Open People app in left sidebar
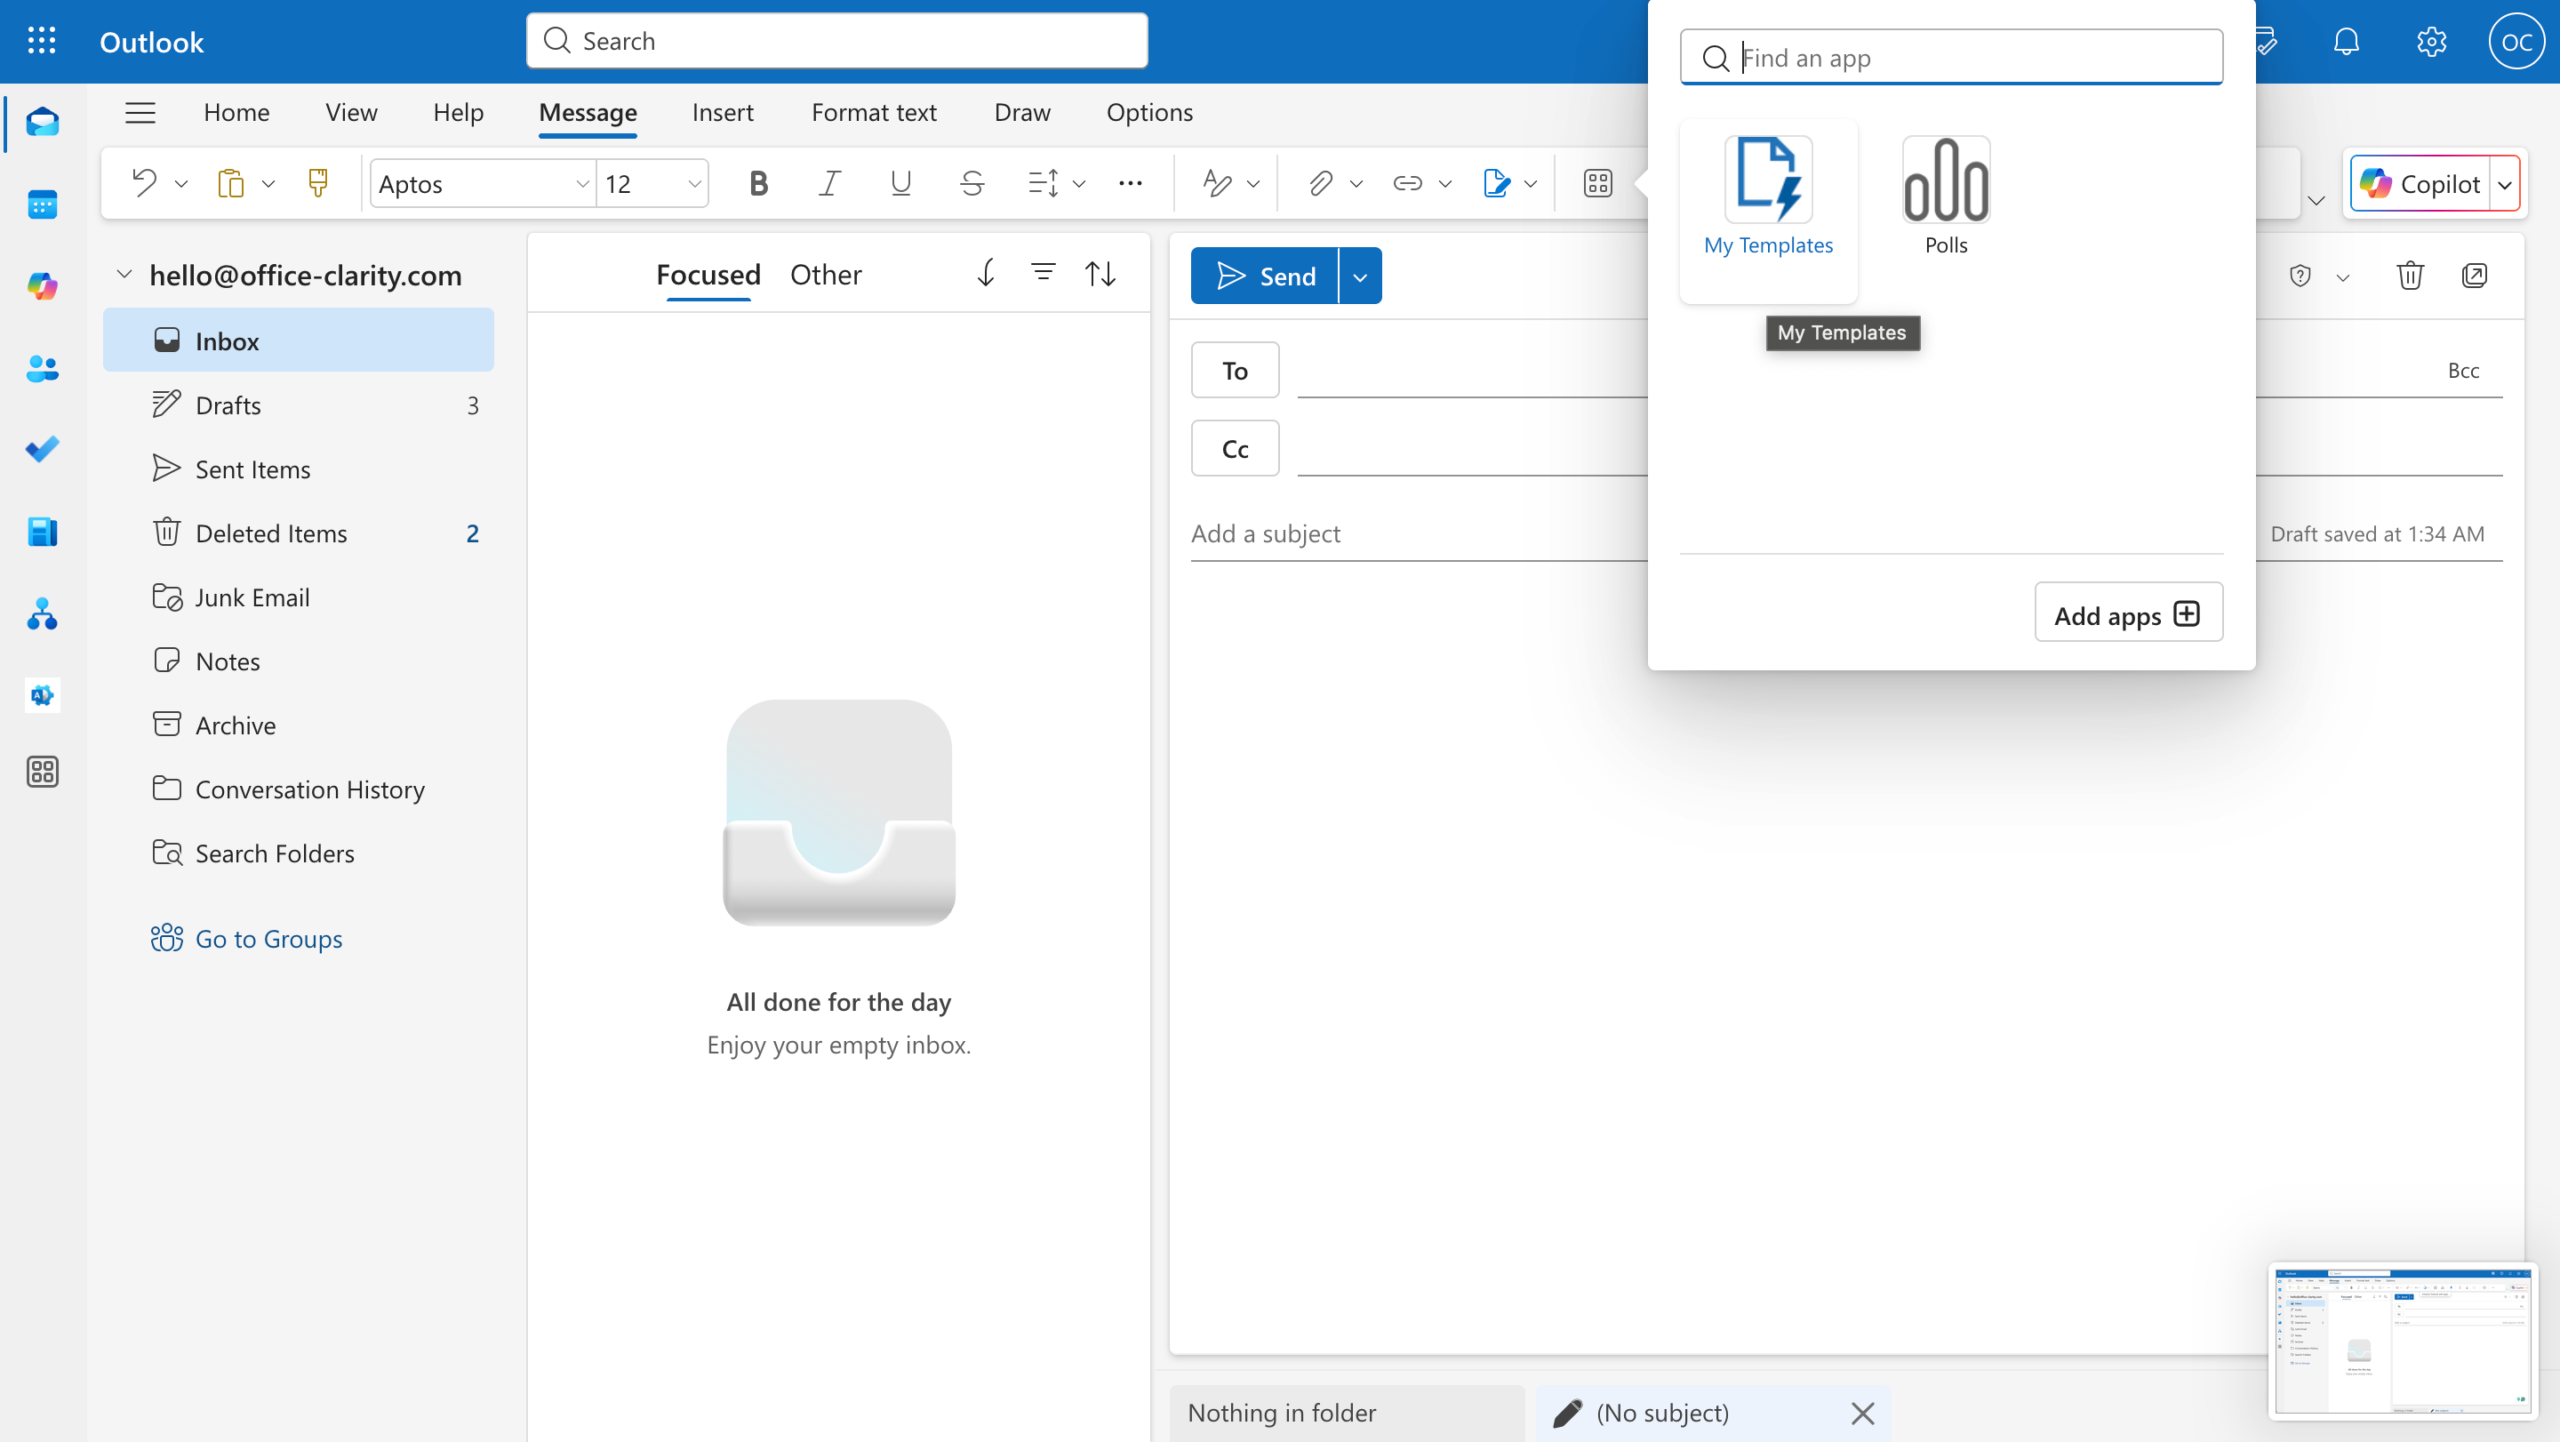The height and width of the screenshot is (1442, 2560). [42, 369]
